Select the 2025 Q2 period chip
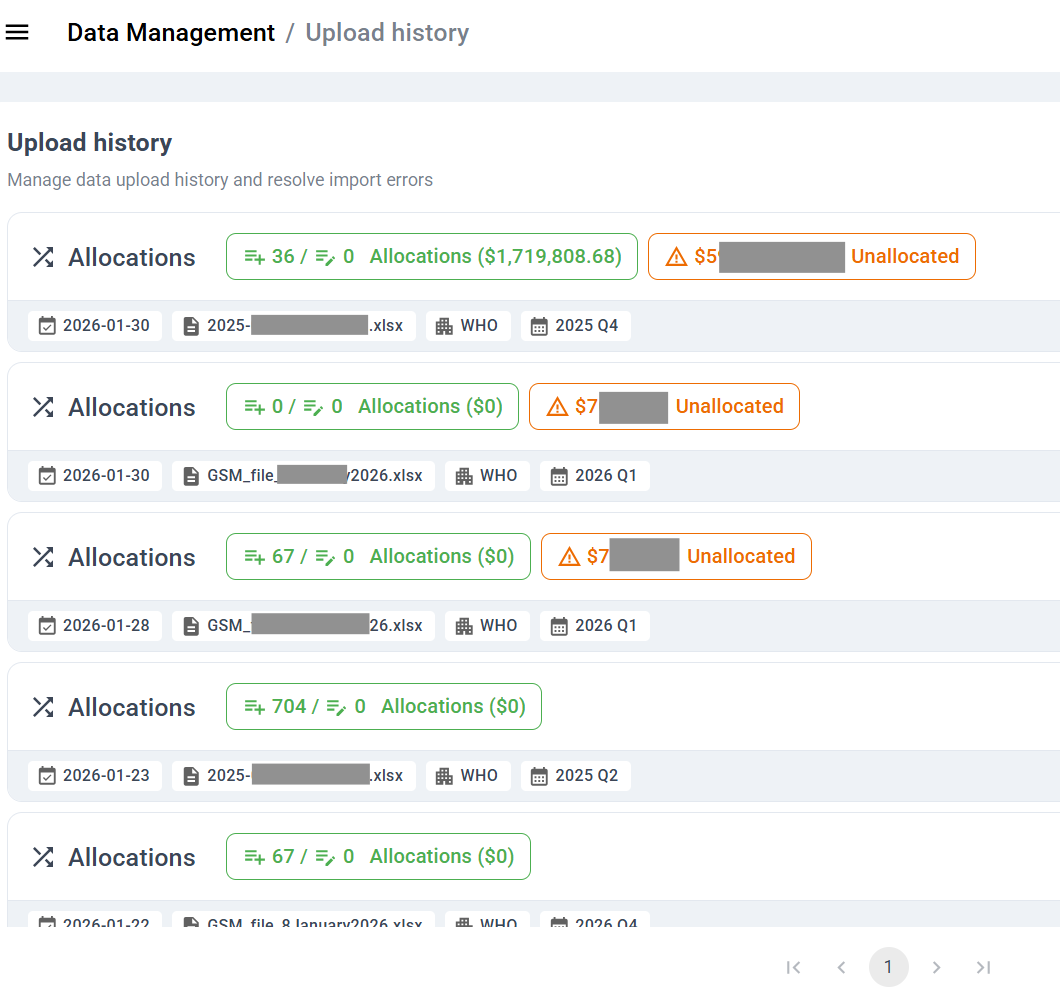This screenshot has height=1006, width=1060. [575, 776]
